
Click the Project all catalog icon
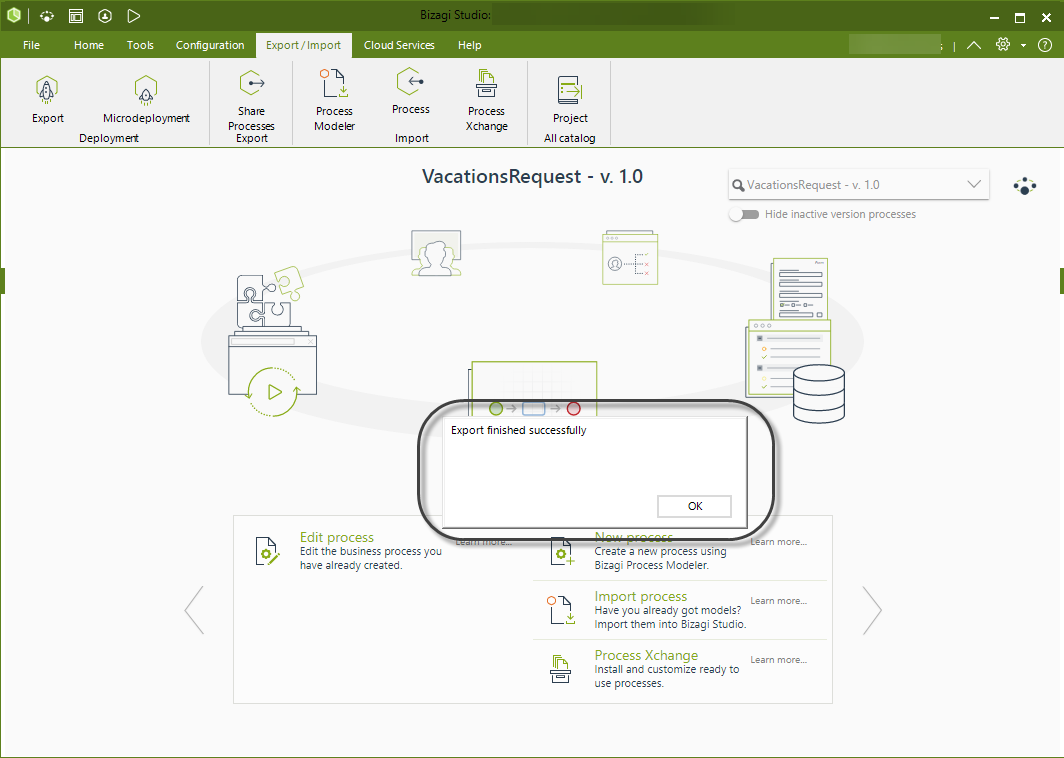pos(570,90)
